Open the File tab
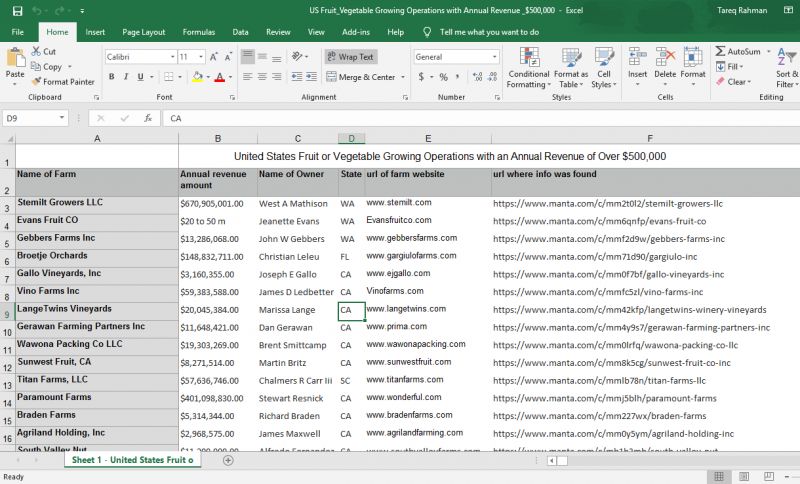This screenshot has height=484, width=800. click(18, 32)
